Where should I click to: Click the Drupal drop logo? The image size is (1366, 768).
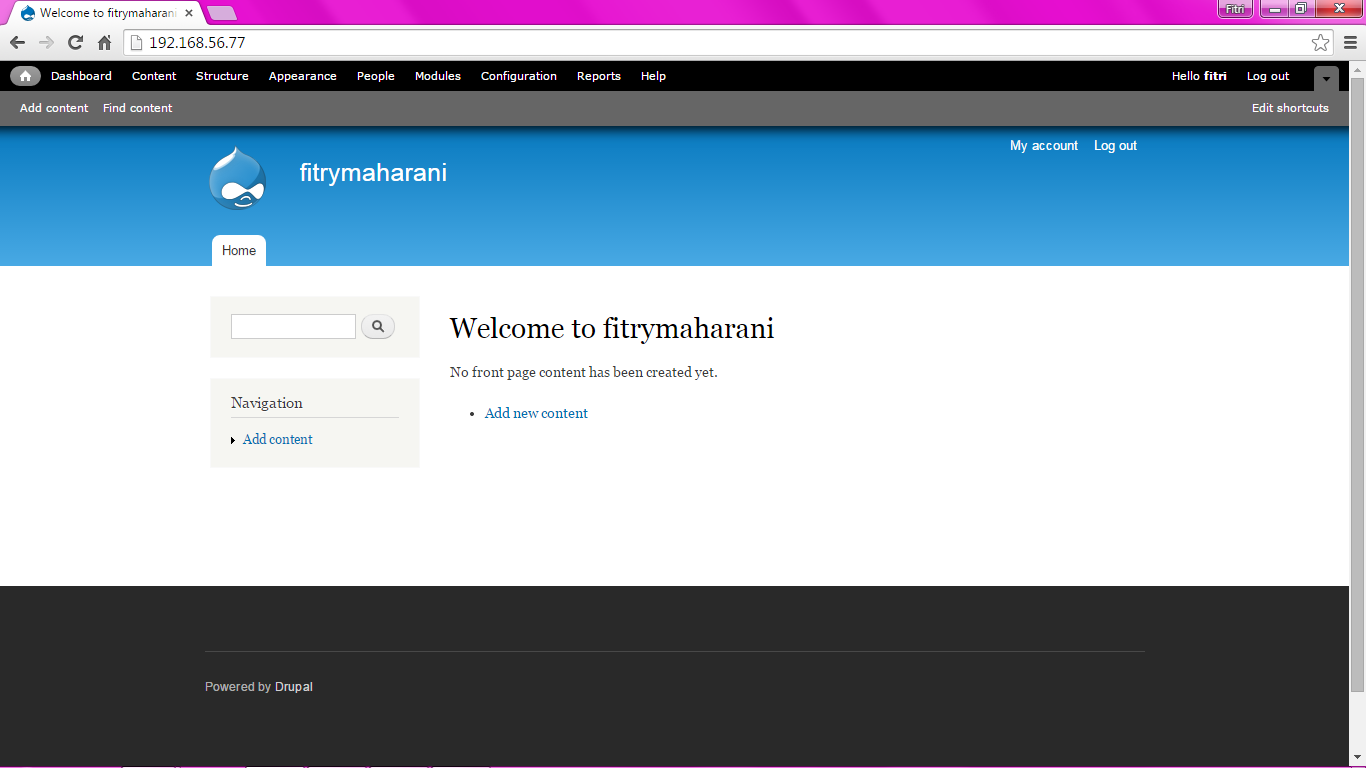pos(237,178)
